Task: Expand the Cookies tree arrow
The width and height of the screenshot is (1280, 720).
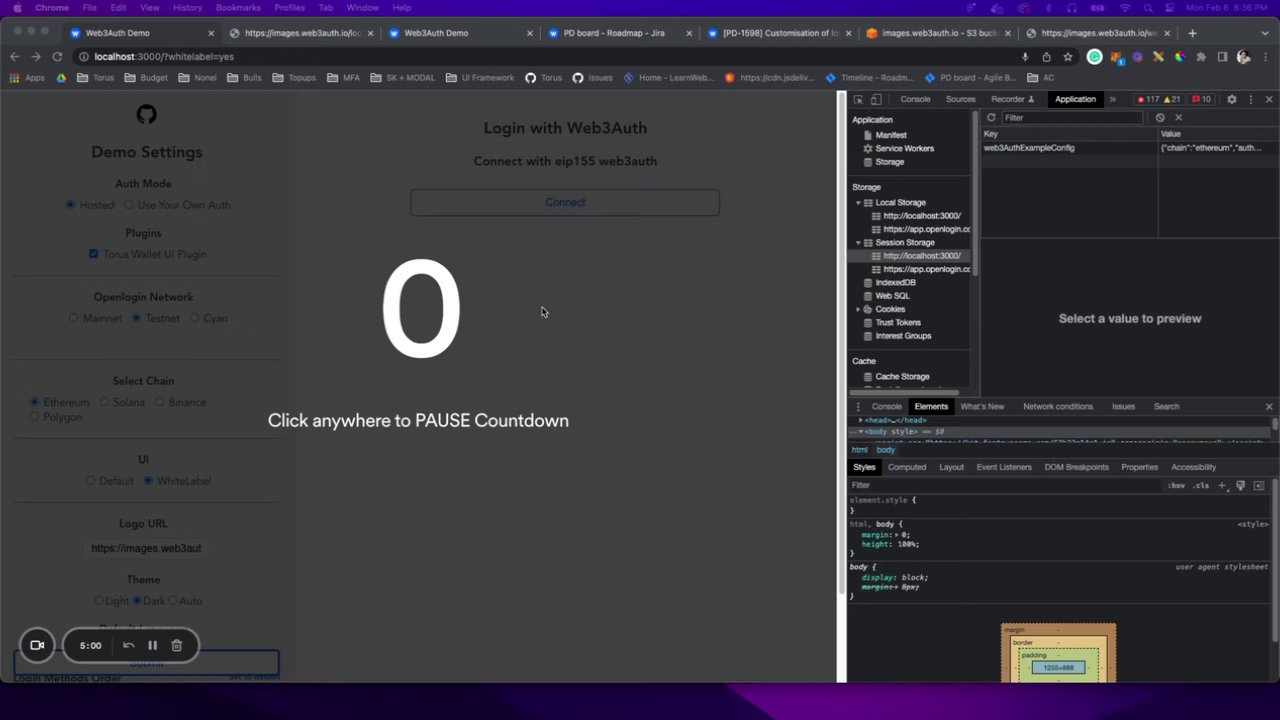Action: coord(858,309)
